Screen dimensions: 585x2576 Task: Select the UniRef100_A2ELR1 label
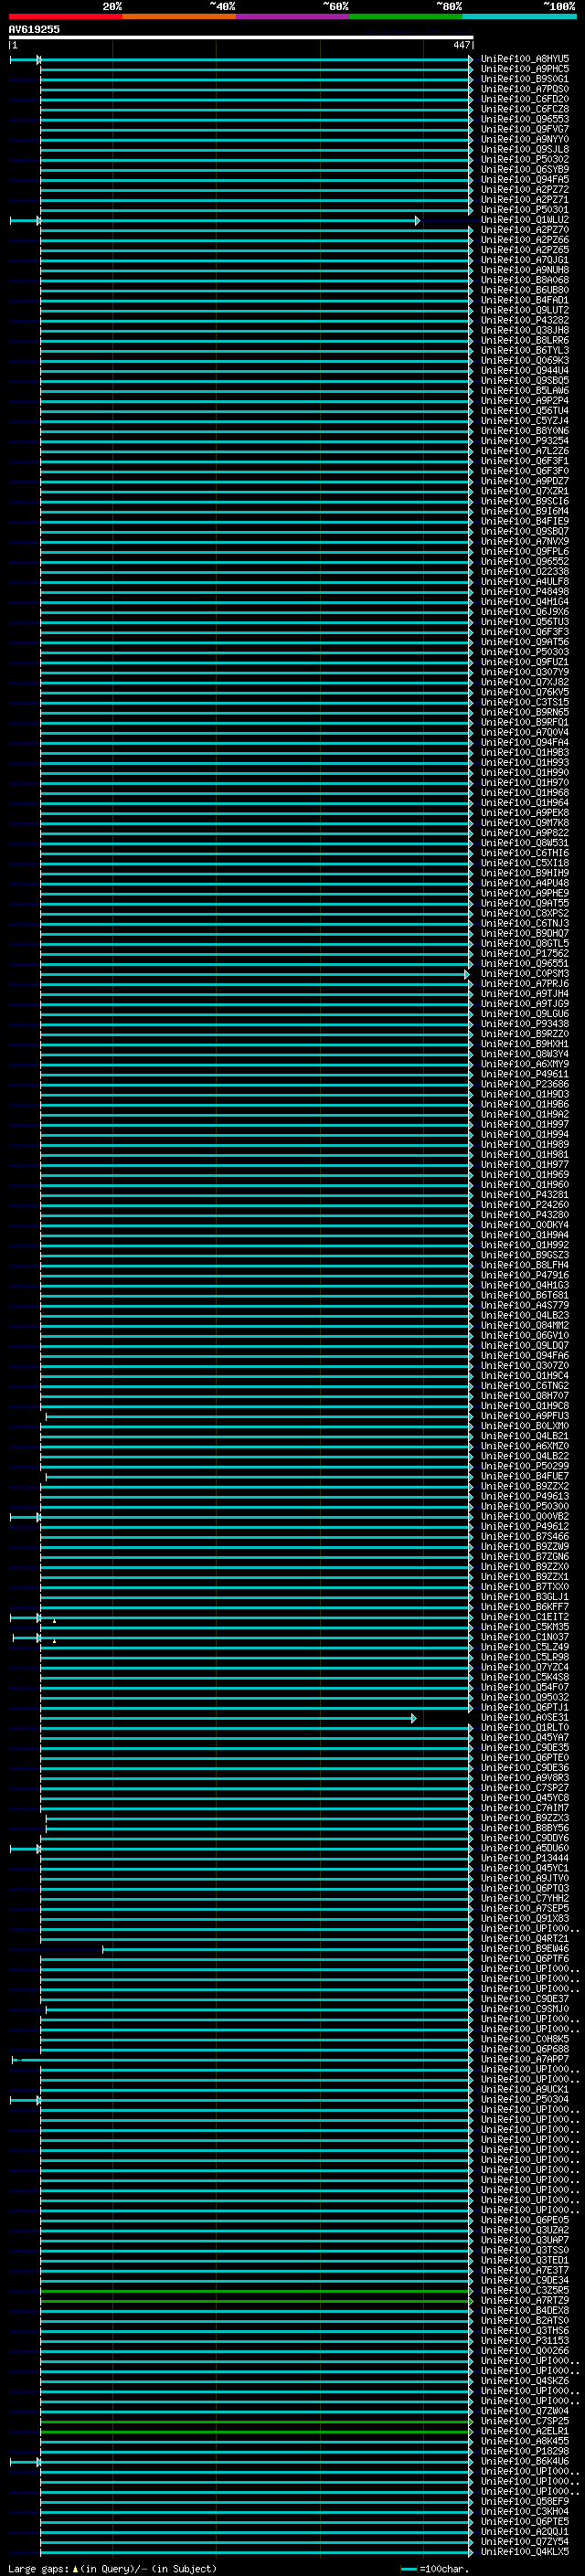pos(524,2431)
